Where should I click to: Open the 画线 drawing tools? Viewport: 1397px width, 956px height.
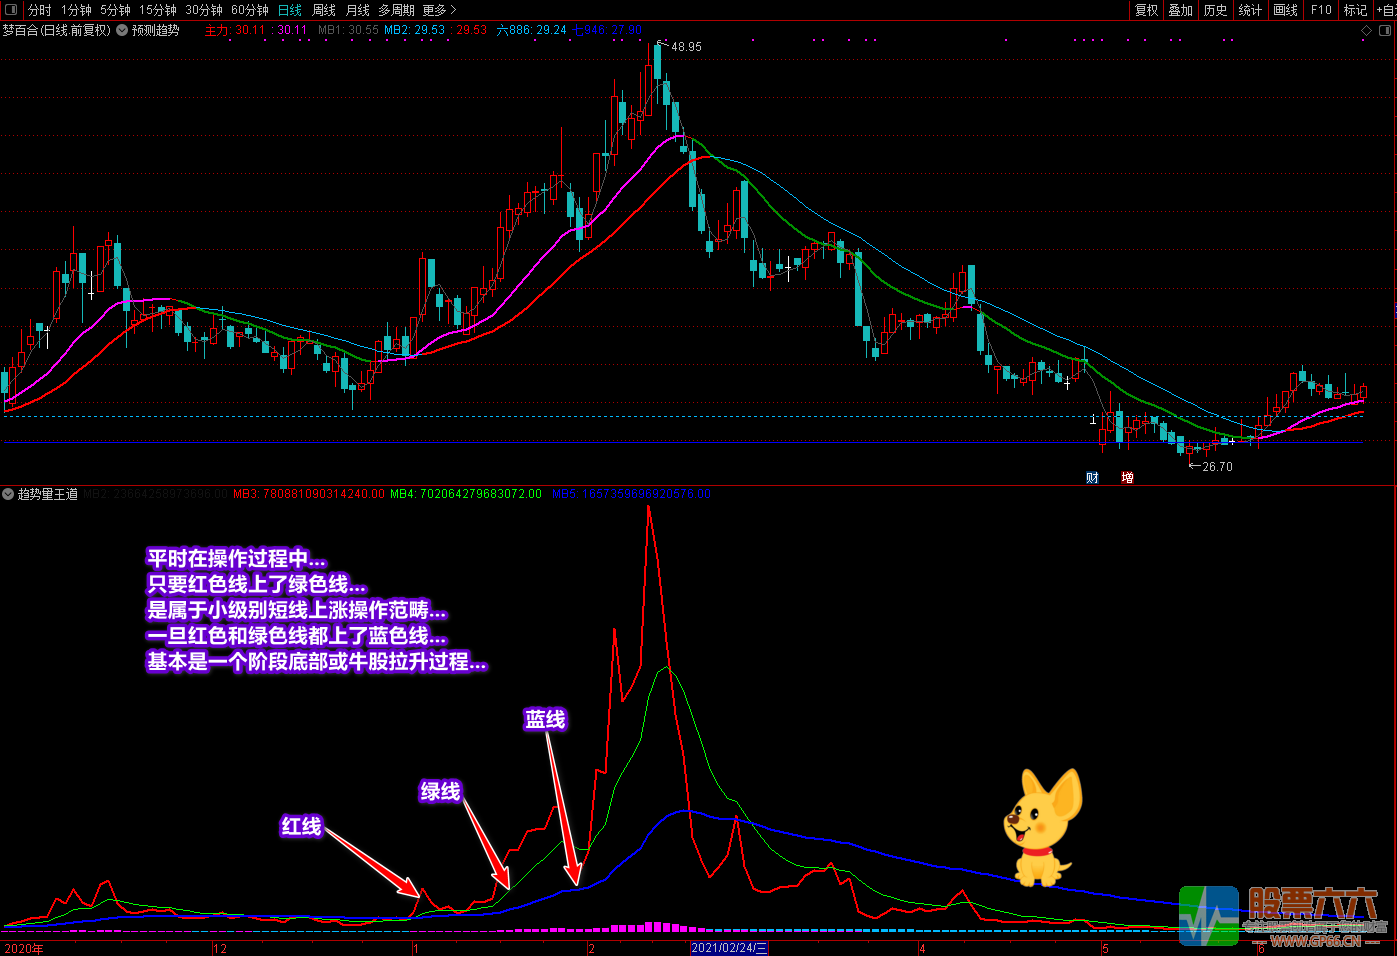(x=1285, y=10)
